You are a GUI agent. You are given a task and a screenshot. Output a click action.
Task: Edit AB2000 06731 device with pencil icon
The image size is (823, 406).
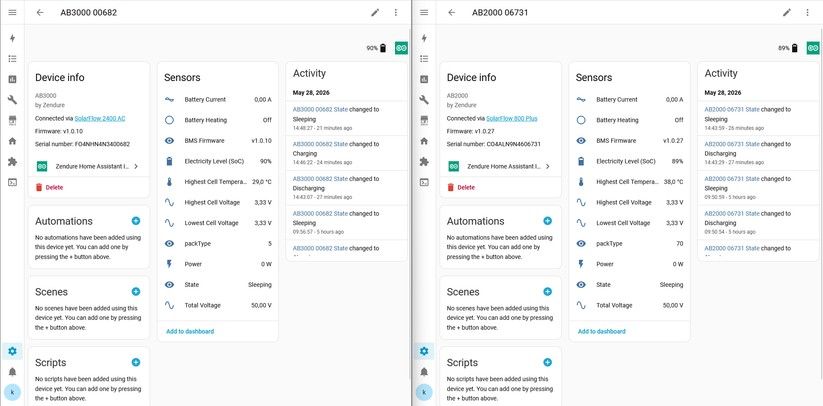coord(786,13)
